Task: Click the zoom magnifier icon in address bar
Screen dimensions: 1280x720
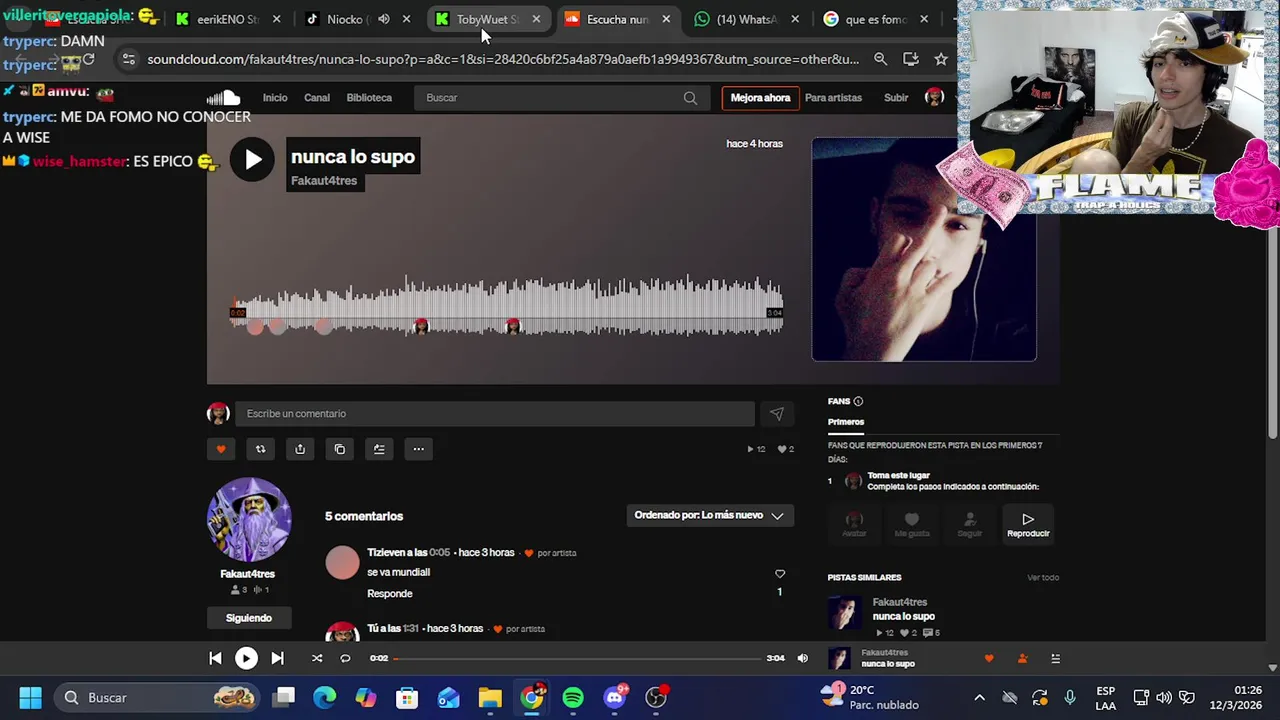Action: (x=880, y=59)
